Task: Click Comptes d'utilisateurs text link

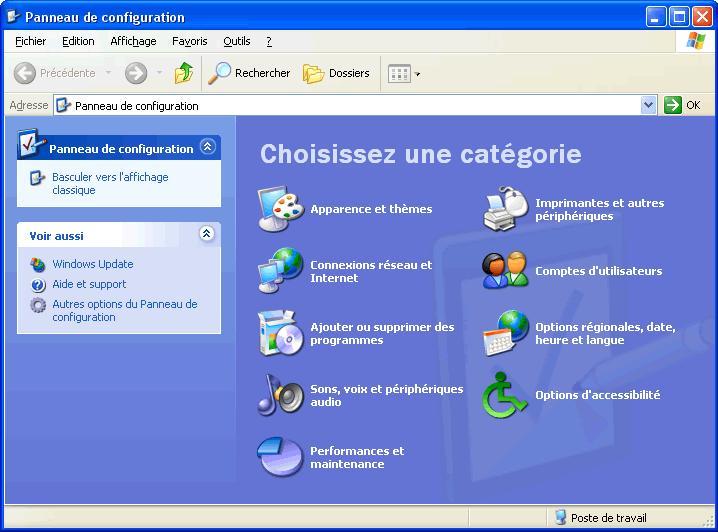Action: click(599, 271)
